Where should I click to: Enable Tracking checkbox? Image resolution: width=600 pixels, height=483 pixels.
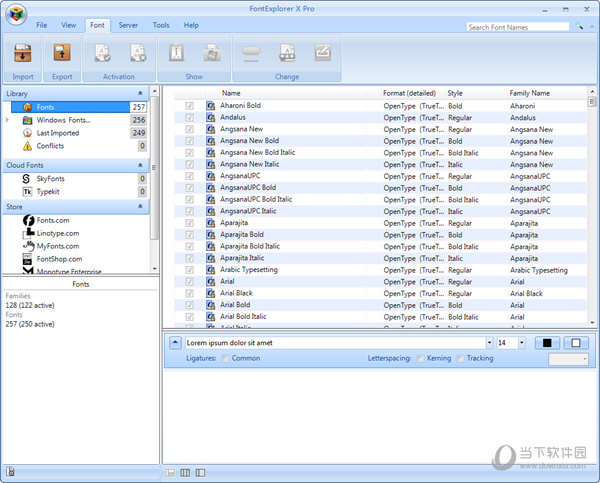tap(460, 358)
